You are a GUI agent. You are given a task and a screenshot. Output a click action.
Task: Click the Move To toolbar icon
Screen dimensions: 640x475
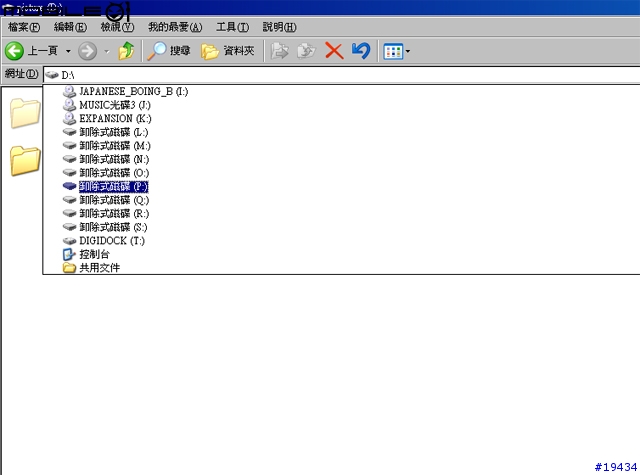(280, 51)
